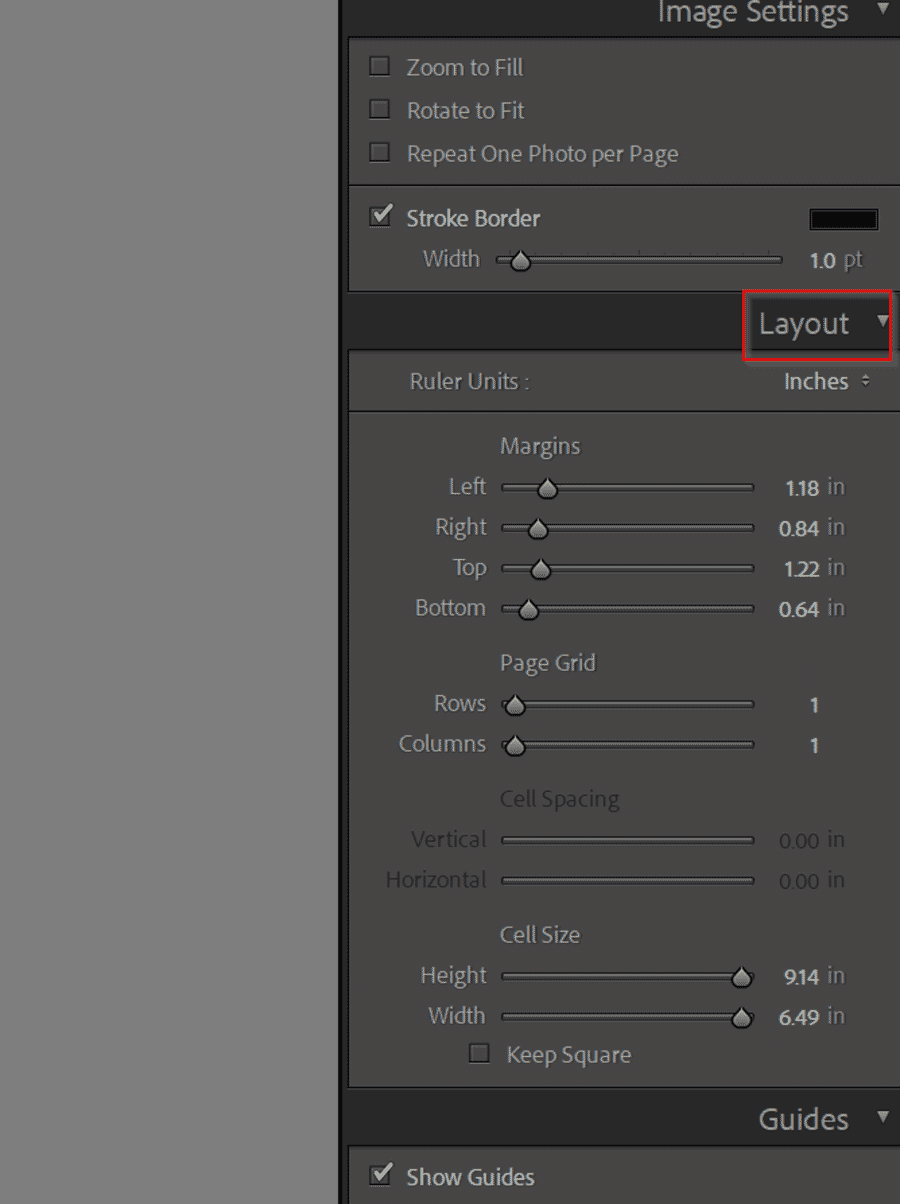The image size is (900, 1204).
Task: Click the Guides panel header label
Action: [803, 1119]
